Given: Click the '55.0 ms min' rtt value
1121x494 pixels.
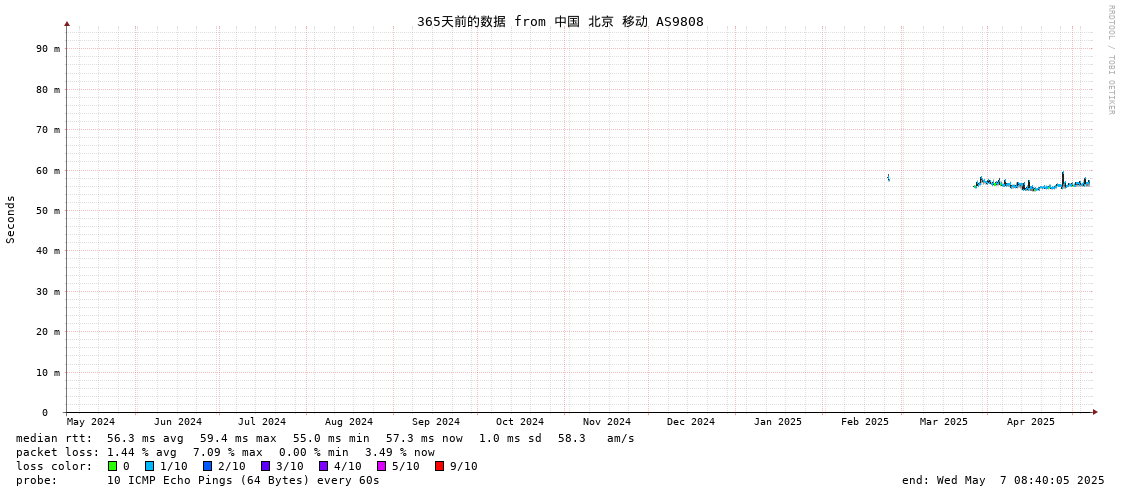Looking at the screenshot, I should (331, 438).
